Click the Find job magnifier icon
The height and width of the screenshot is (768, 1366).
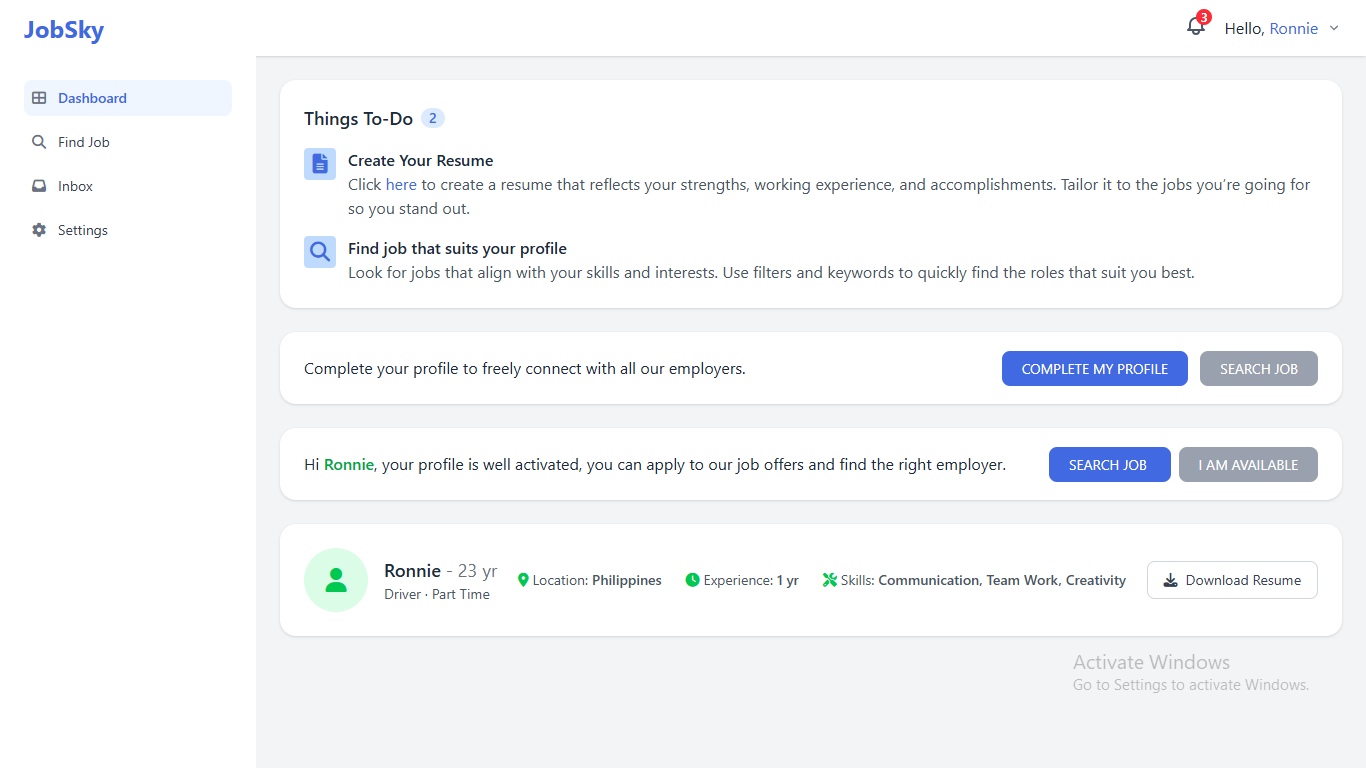[x=320, y=252]
